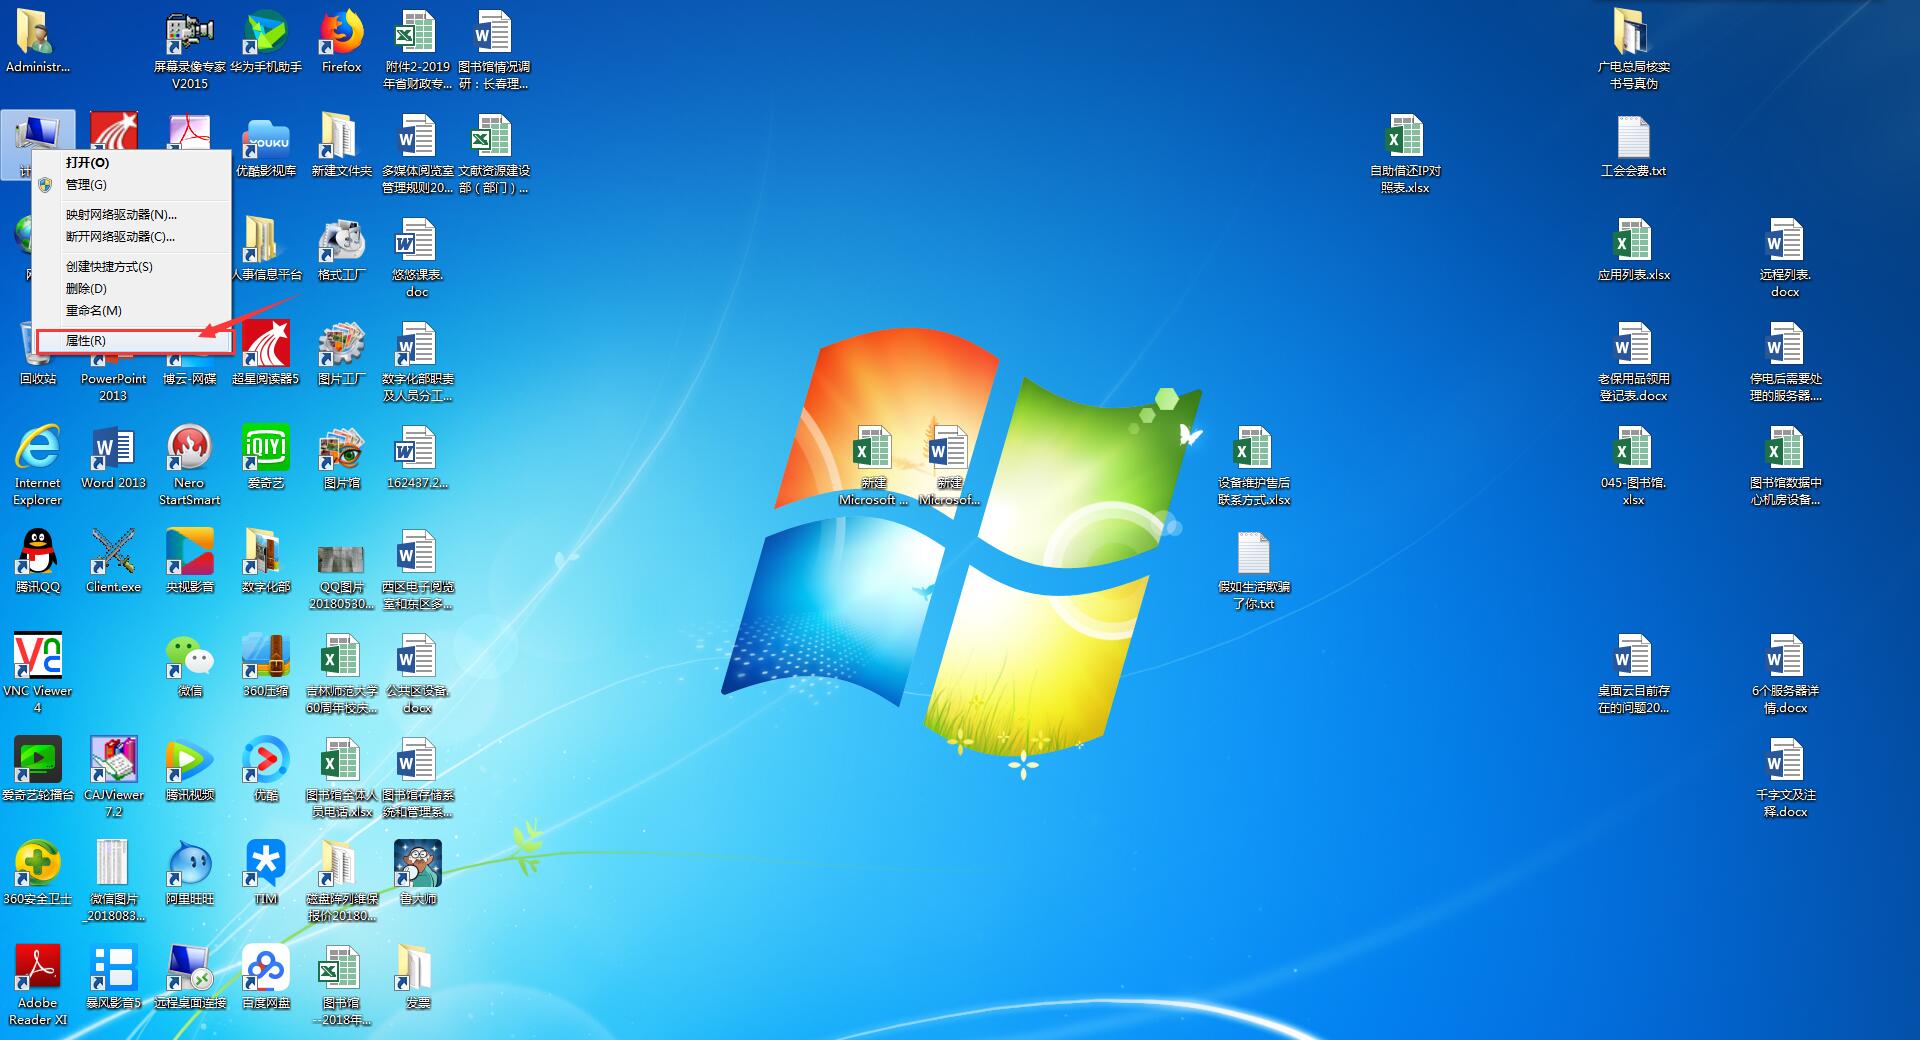Click the 百度网盘 desktop icon
Screen dimensions: 1920x1040
(x=266, y=978)
